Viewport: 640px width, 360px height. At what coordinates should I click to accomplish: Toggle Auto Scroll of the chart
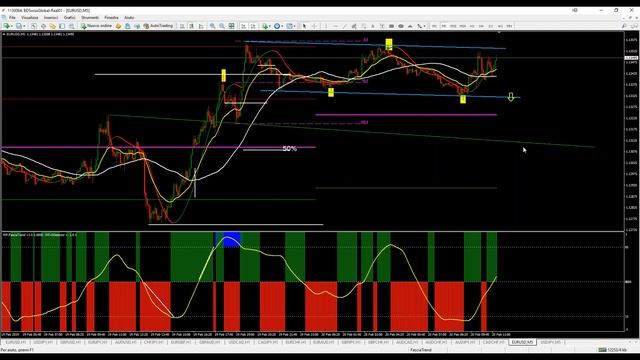243,26
